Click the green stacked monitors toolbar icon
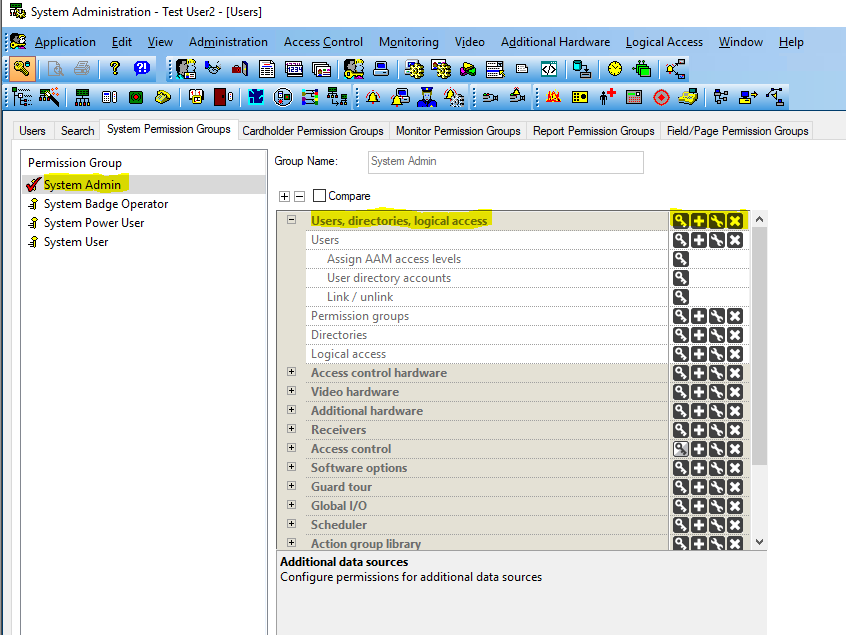The image size is (846, 635). [x=642, y=69]
